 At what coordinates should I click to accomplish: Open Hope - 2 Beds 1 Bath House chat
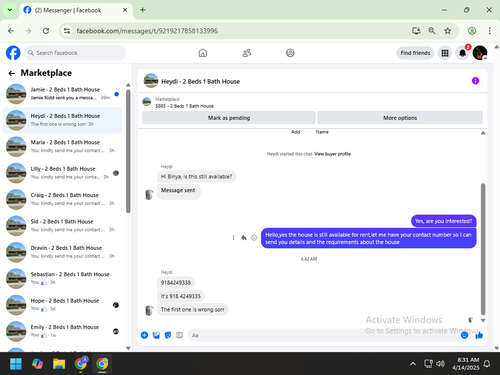(62, 304)
